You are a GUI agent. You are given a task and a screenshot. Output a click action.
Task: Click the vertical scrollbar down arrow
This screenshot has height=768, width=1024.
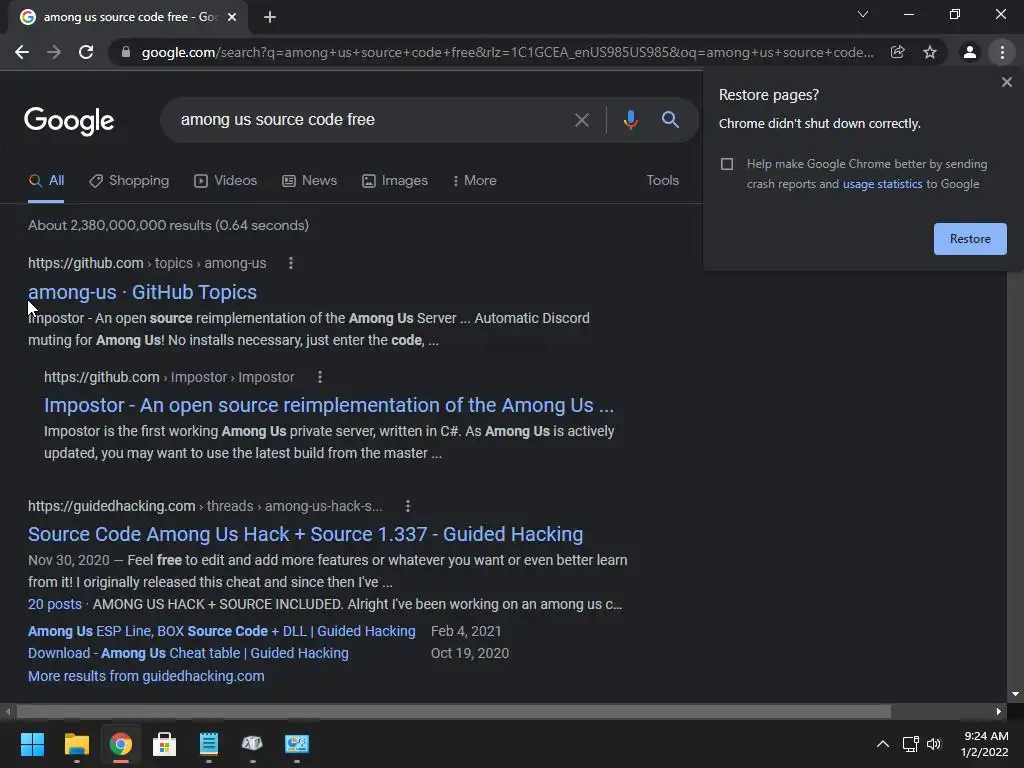(x=1015, y=694)
